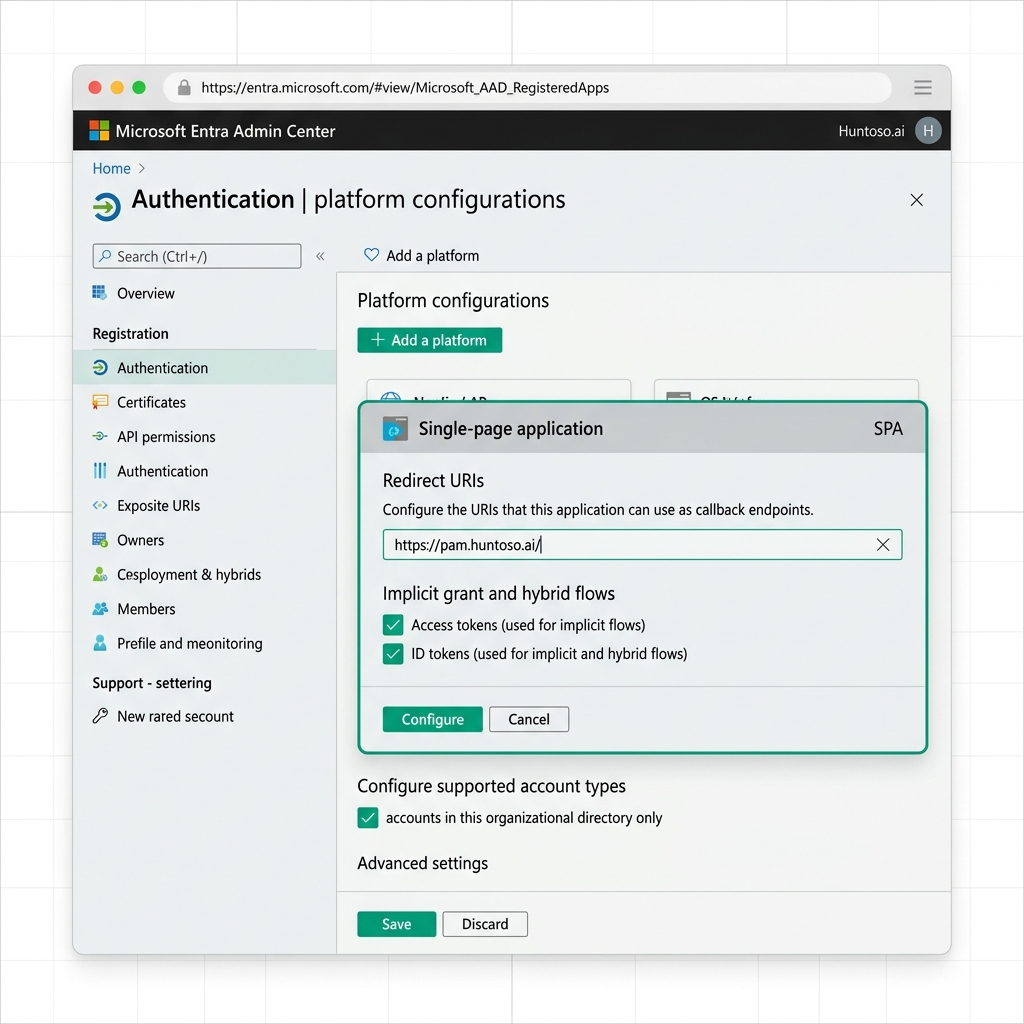Click the Prefile and meonitoring icon
The height and width of the screenshot is (1024, 1024).
click(100, 643)
